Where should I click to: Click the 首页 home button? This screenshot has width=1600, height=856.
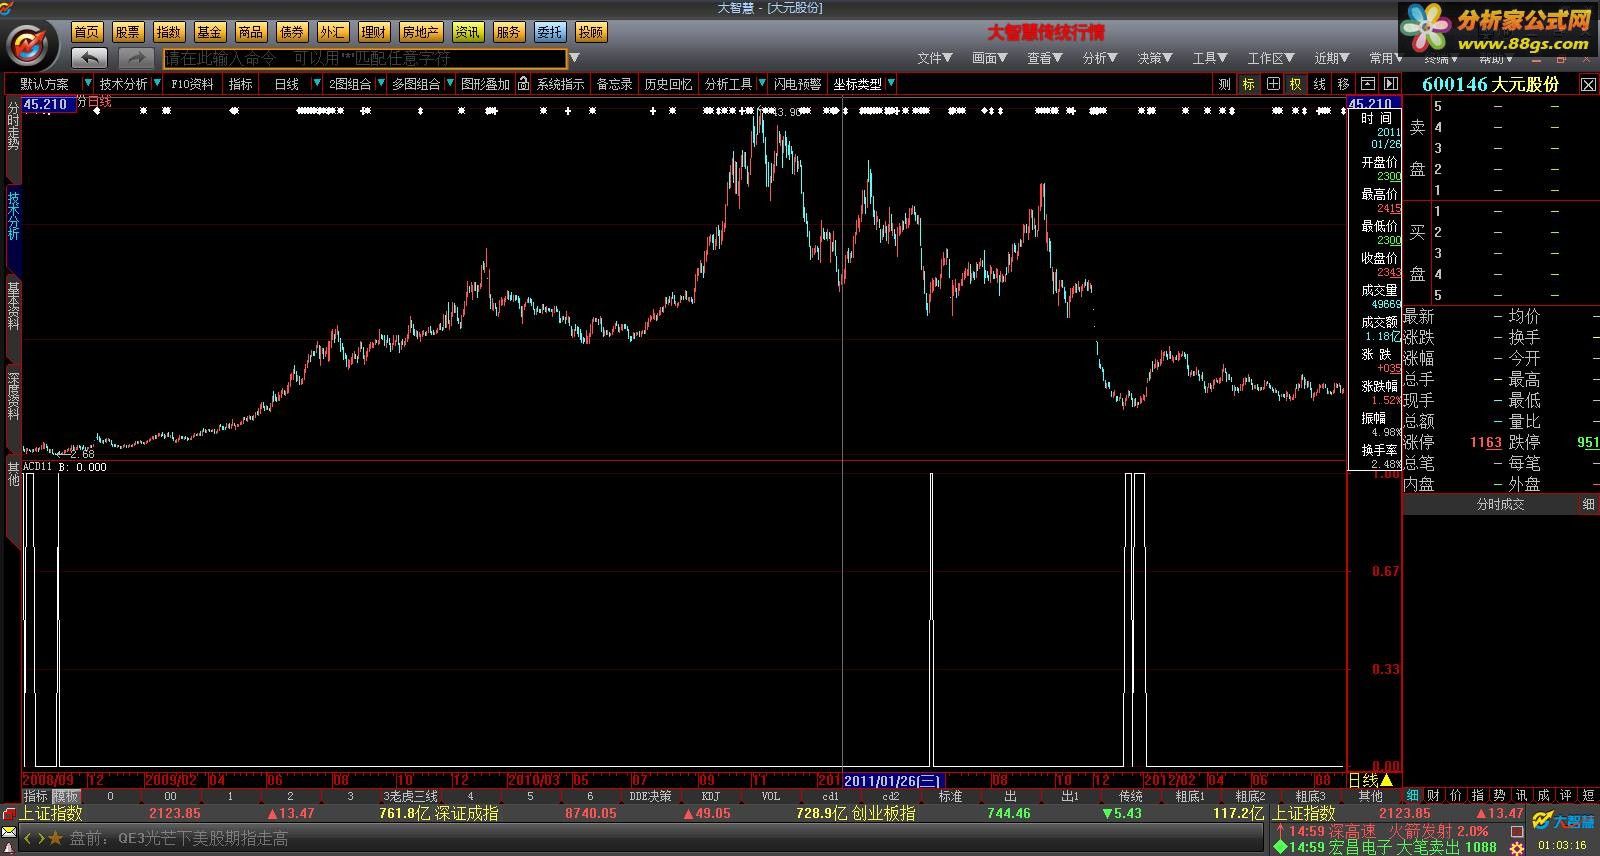pyautogui.click(x=87, y=32)
